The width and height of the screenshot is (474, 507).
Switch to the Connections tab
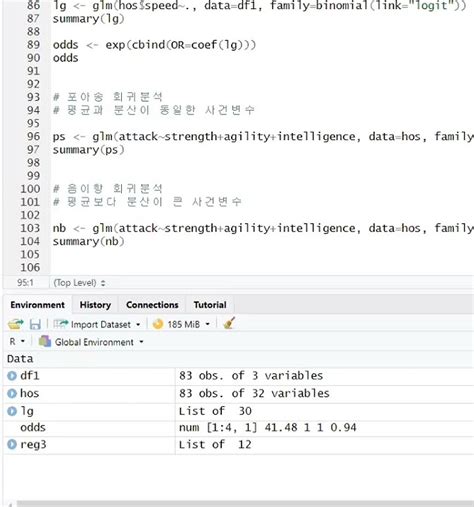tap(152, 305)
